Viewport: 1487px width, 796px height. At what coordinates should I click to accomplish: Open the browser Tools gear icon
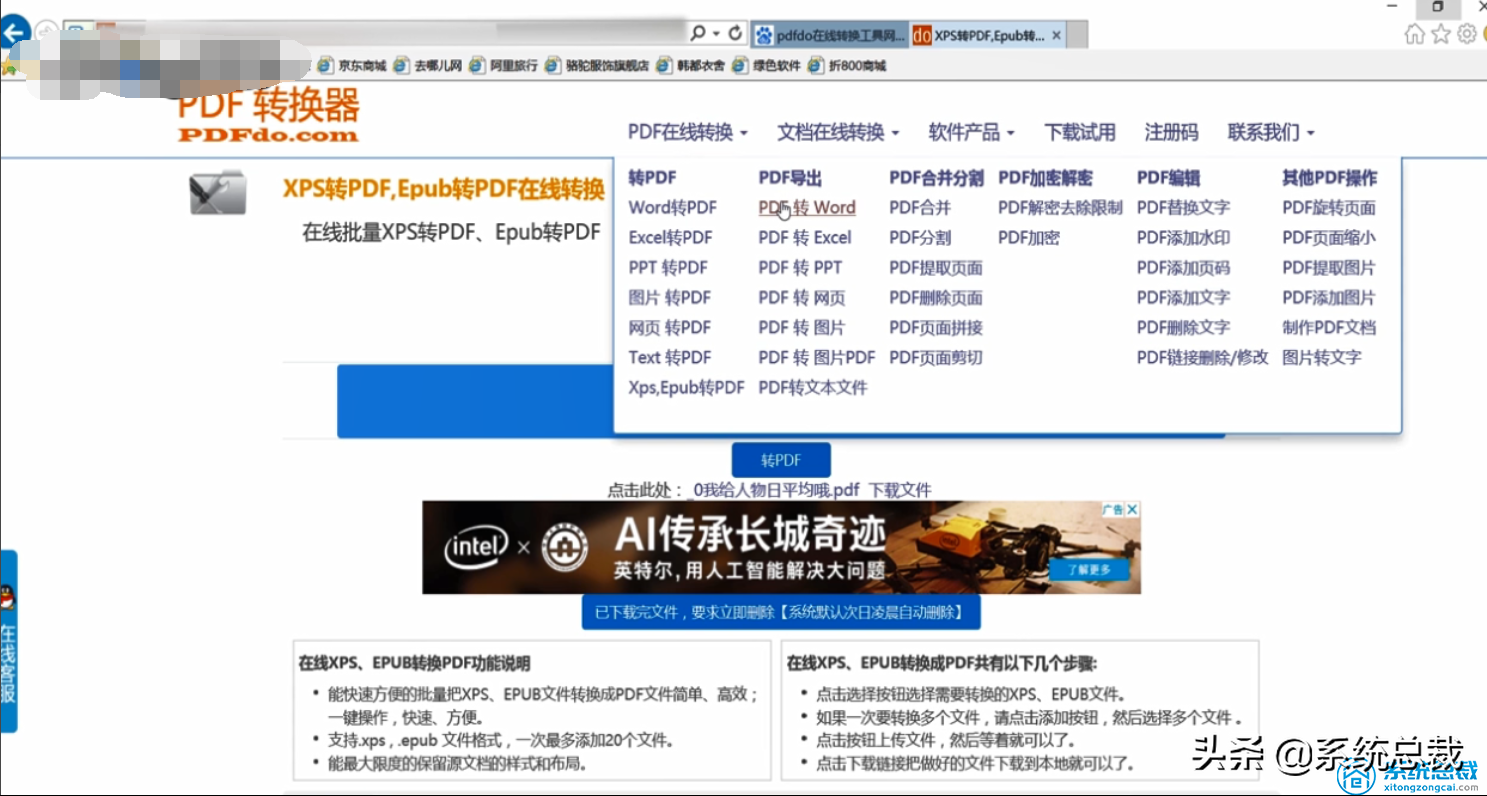click(x=1467, y=34)
